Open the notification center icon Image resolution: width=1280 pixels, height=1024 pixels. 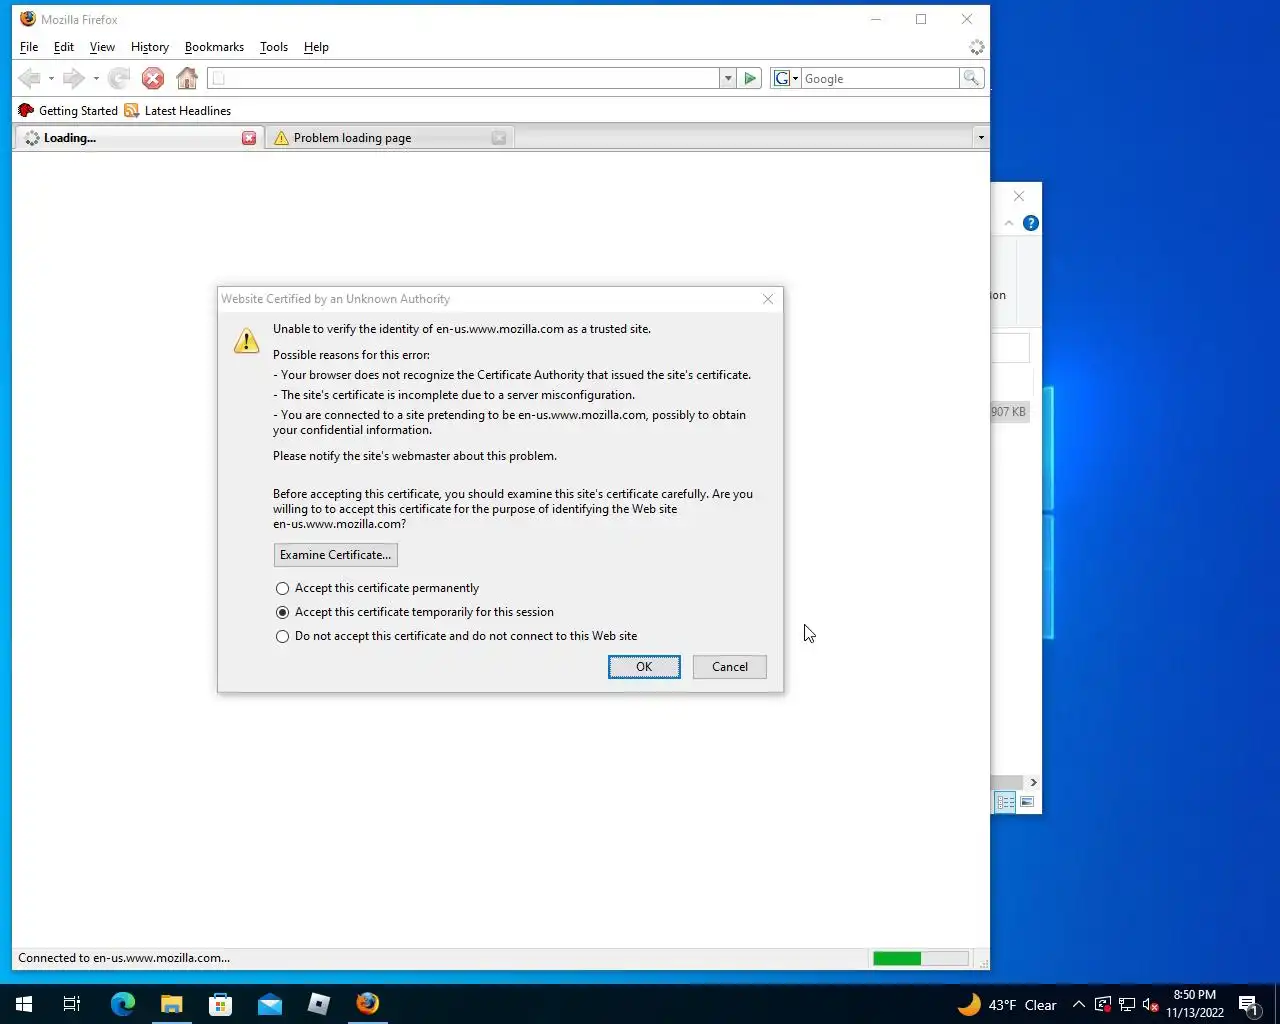[1248, 1005]
